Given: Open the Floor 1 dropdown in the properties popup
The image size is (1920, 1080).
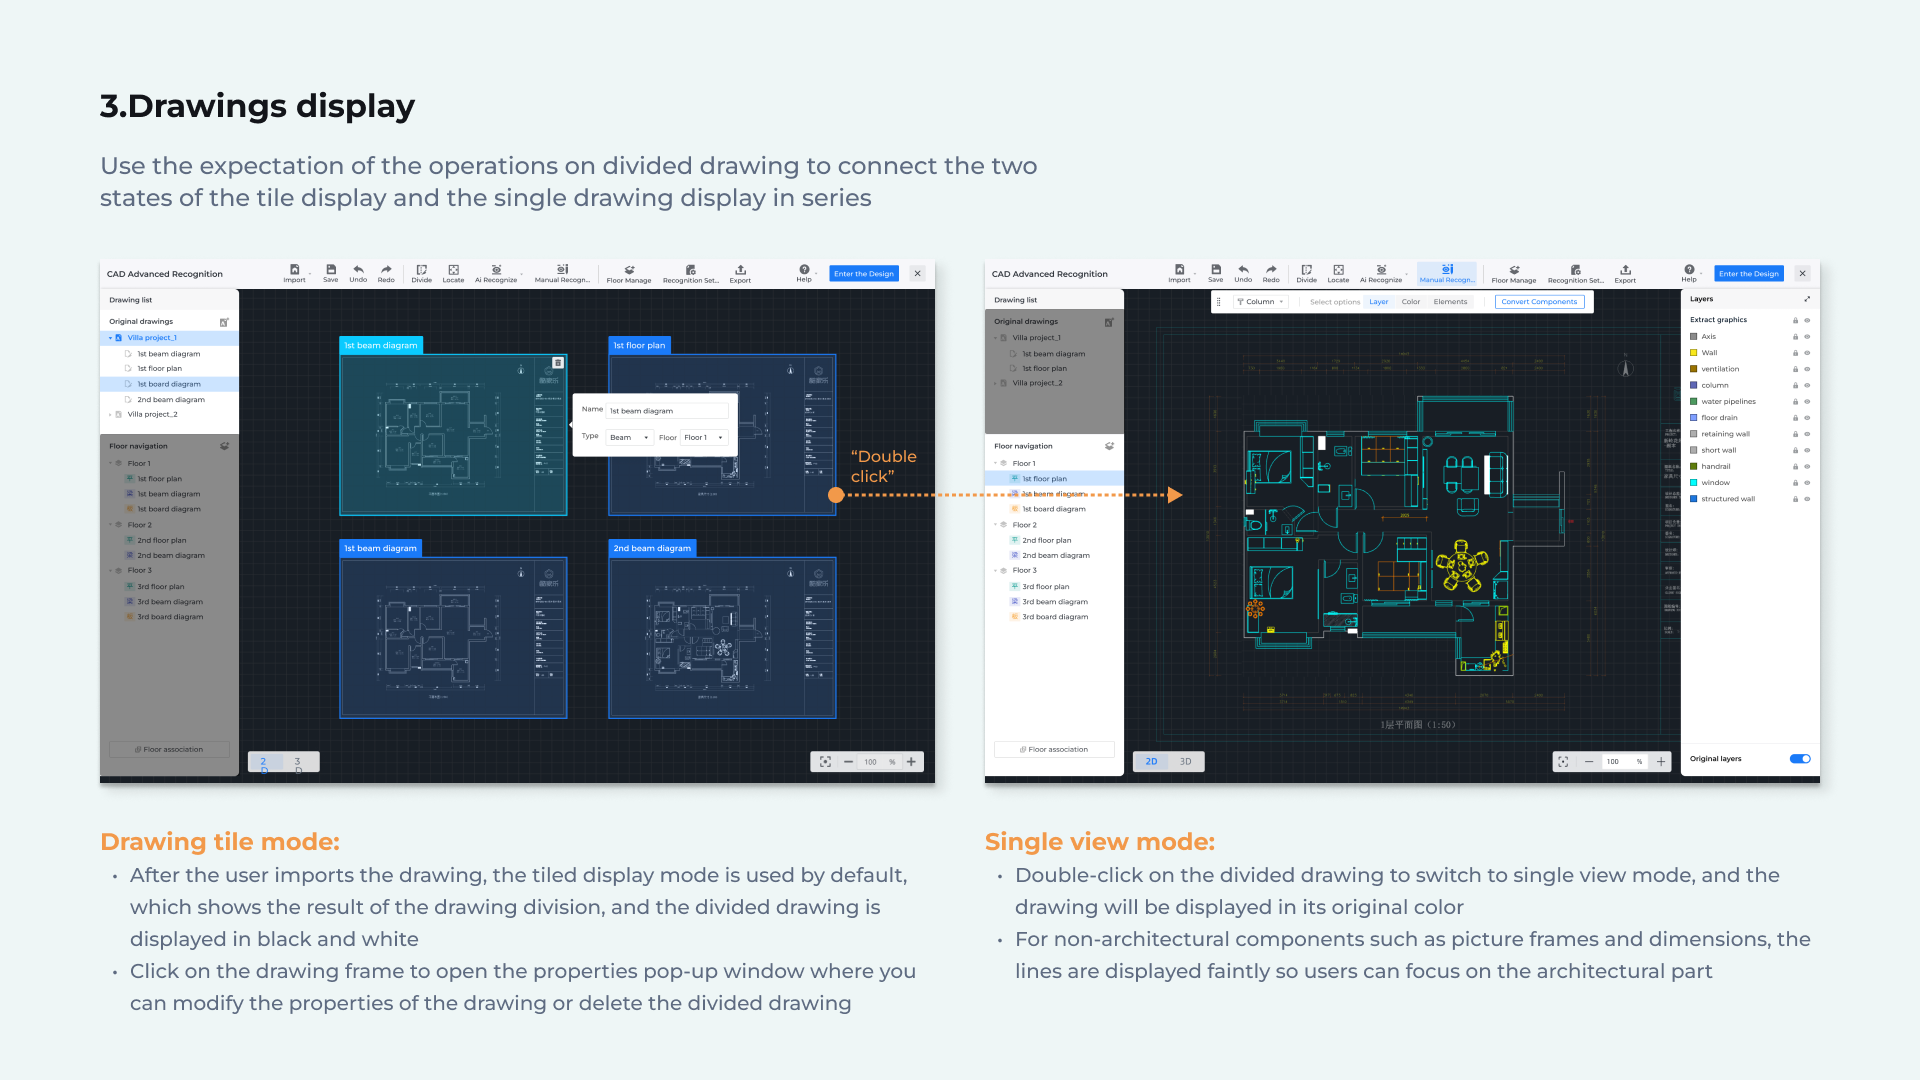Looking at the screenshot, I should (x=703, y=438).
